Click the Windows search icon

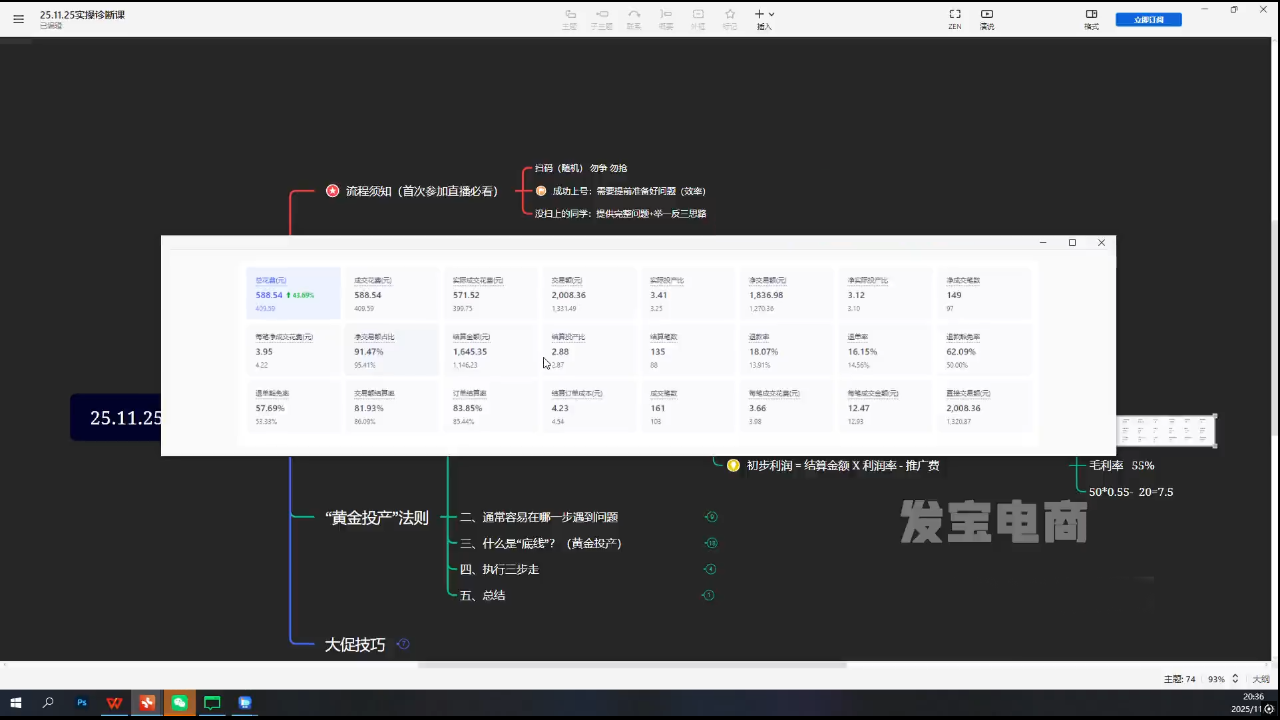48,703
